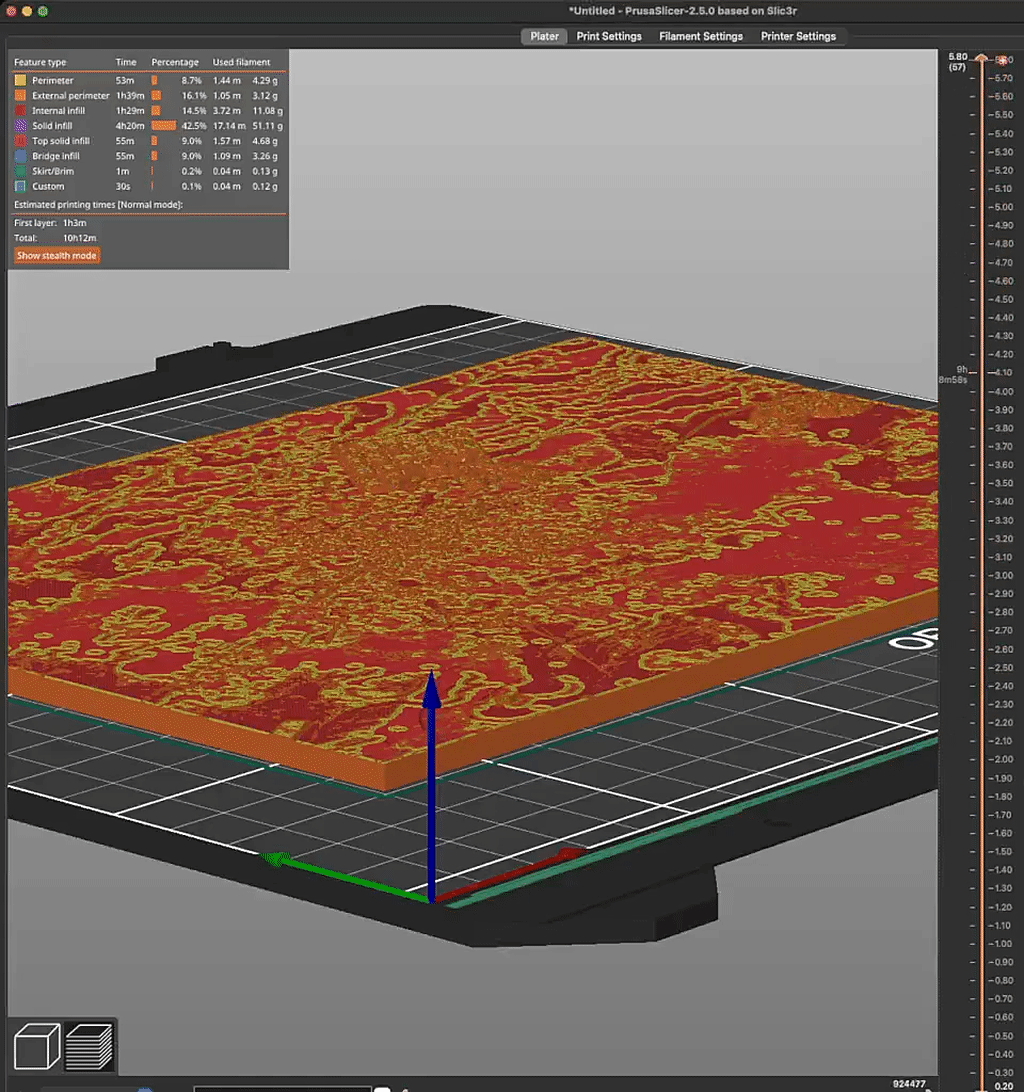
Task: Switch to 3D editor view cube icon
Action: click(x=37, y=1047)
